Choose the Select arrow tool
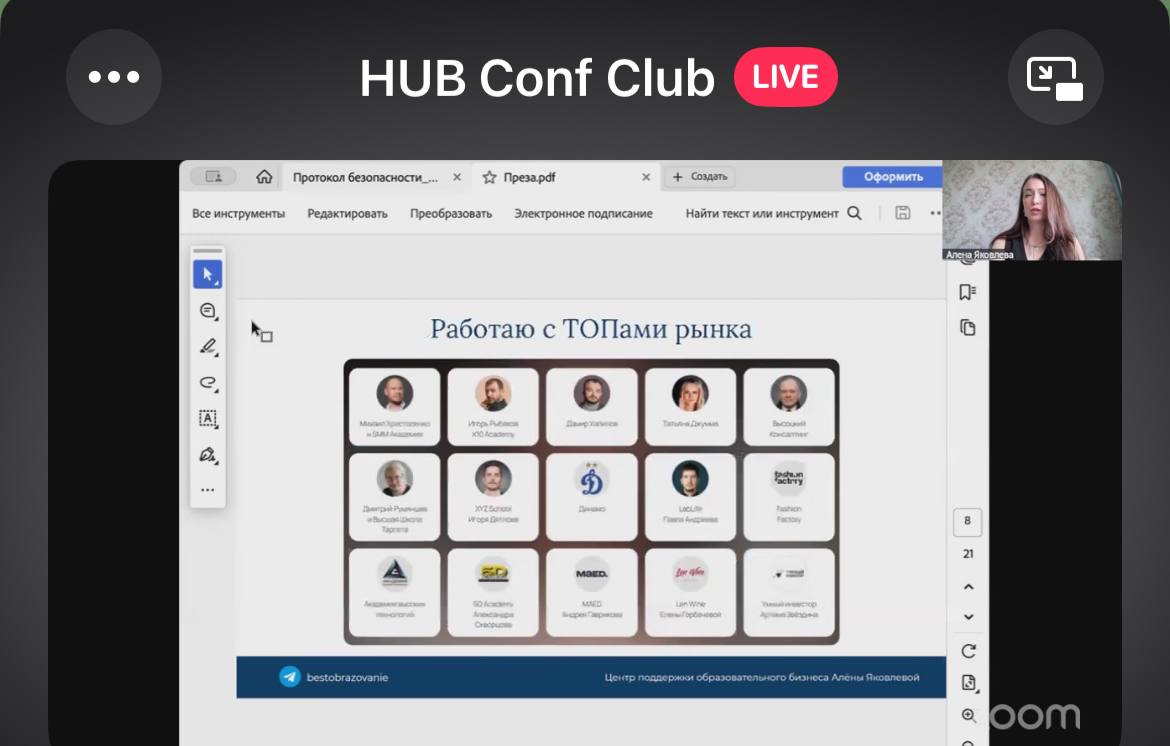The width and height of the screenshot is (1170, 746). pos(207,275)
